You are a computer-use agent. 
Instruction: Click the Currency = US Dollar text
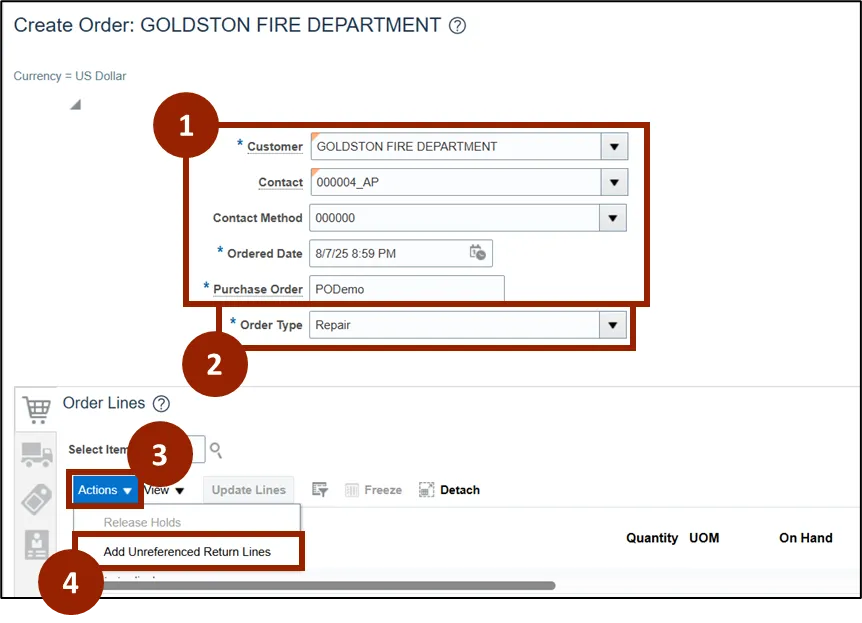coord(70,76)
